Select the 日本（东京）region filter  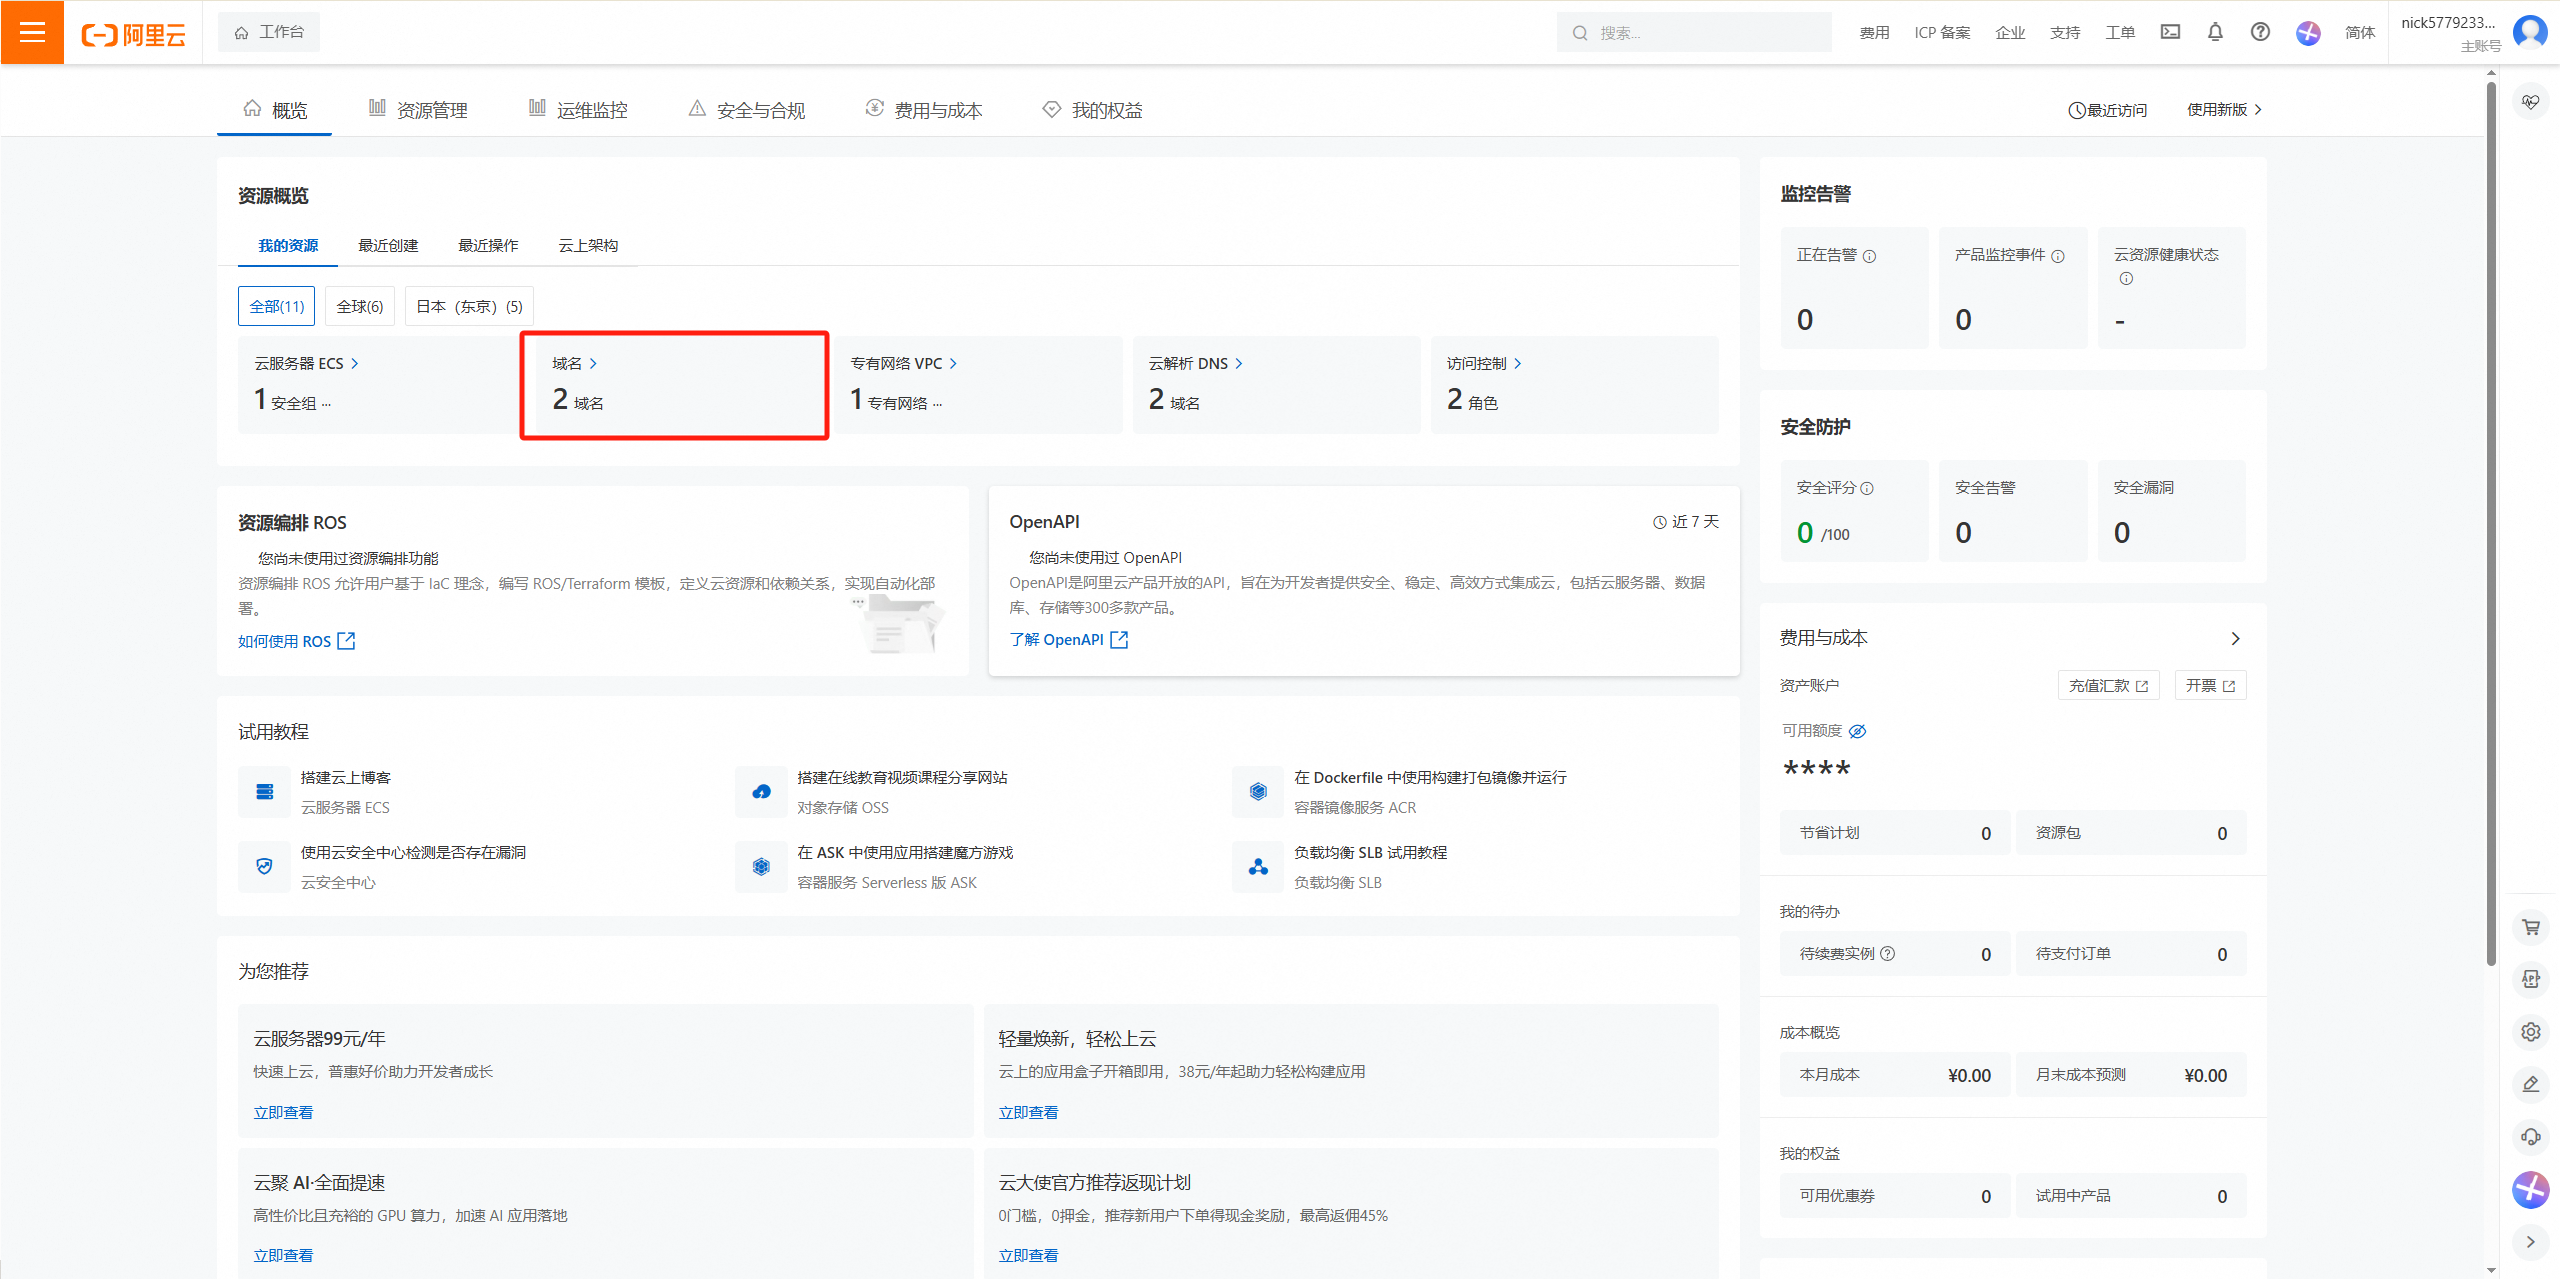[467, 306]
